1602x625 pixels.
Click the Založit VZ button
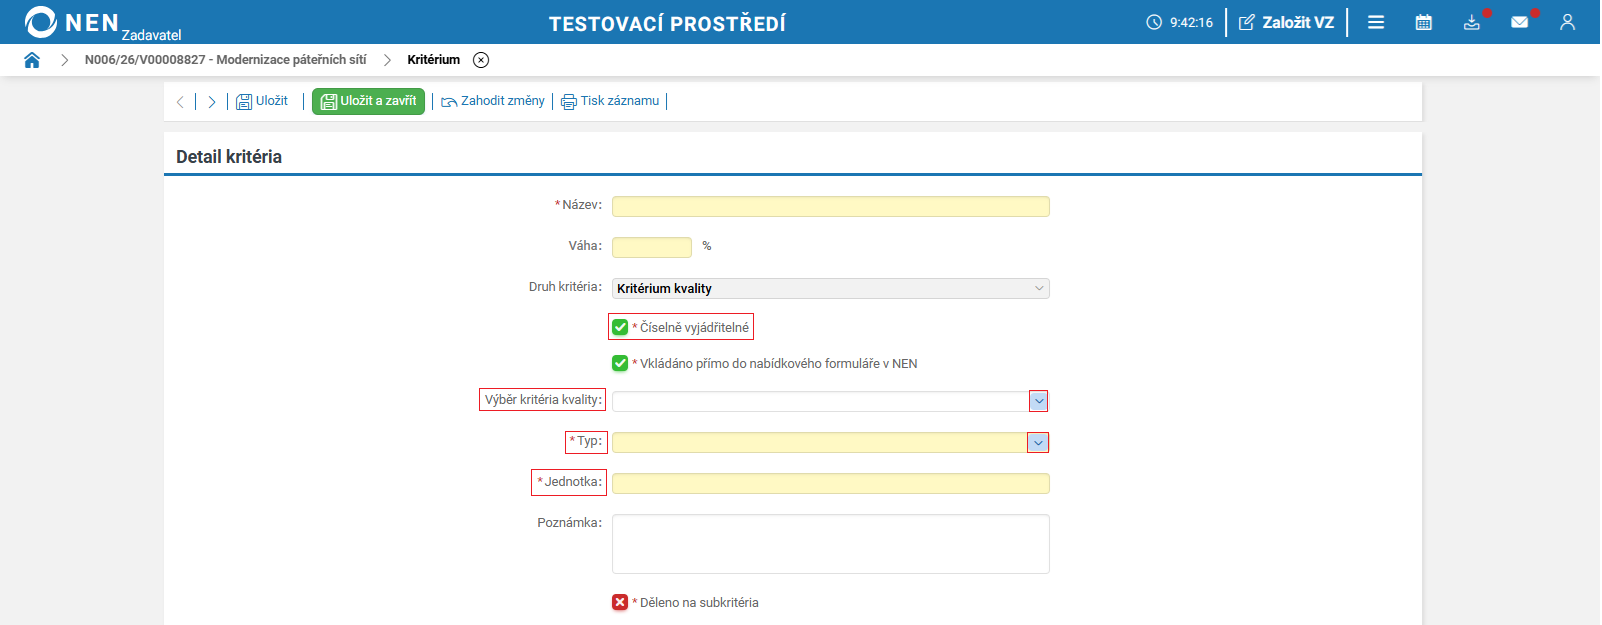pyautogui.click(x=1286, y=22)
